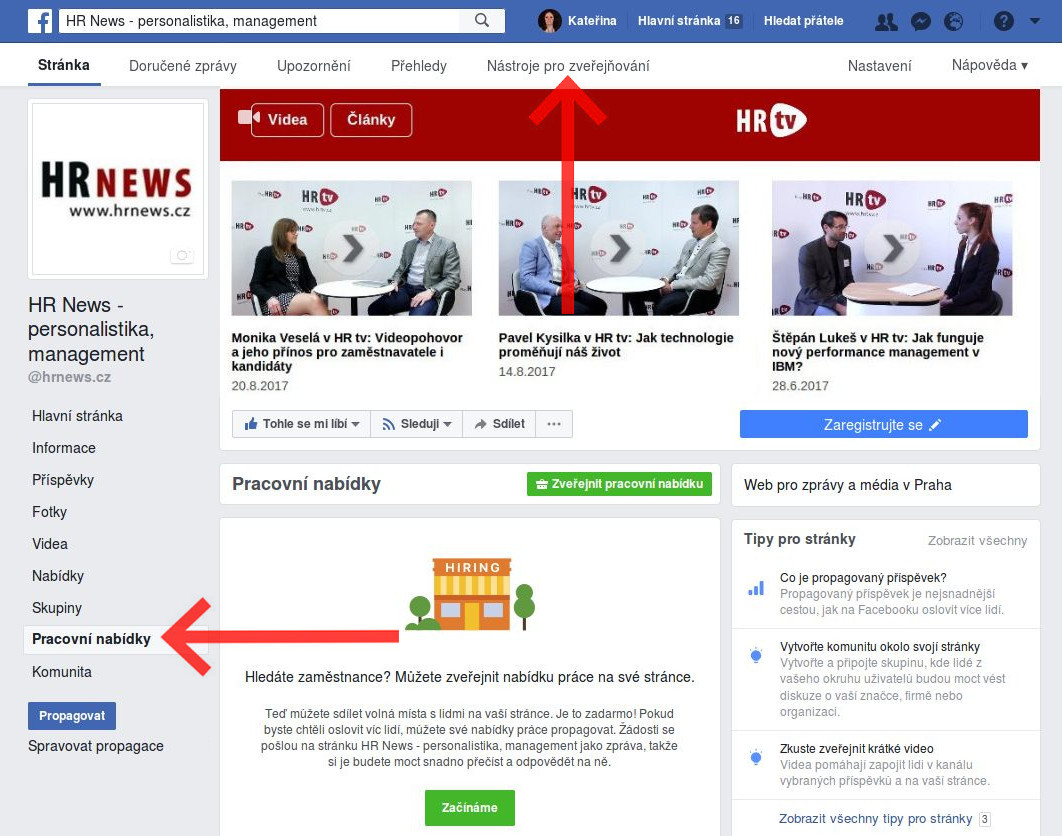Click the @hrnews.cz page handle
Image resolution: width=1062 pixels, height=836 pixels.
tap(70, 377)
